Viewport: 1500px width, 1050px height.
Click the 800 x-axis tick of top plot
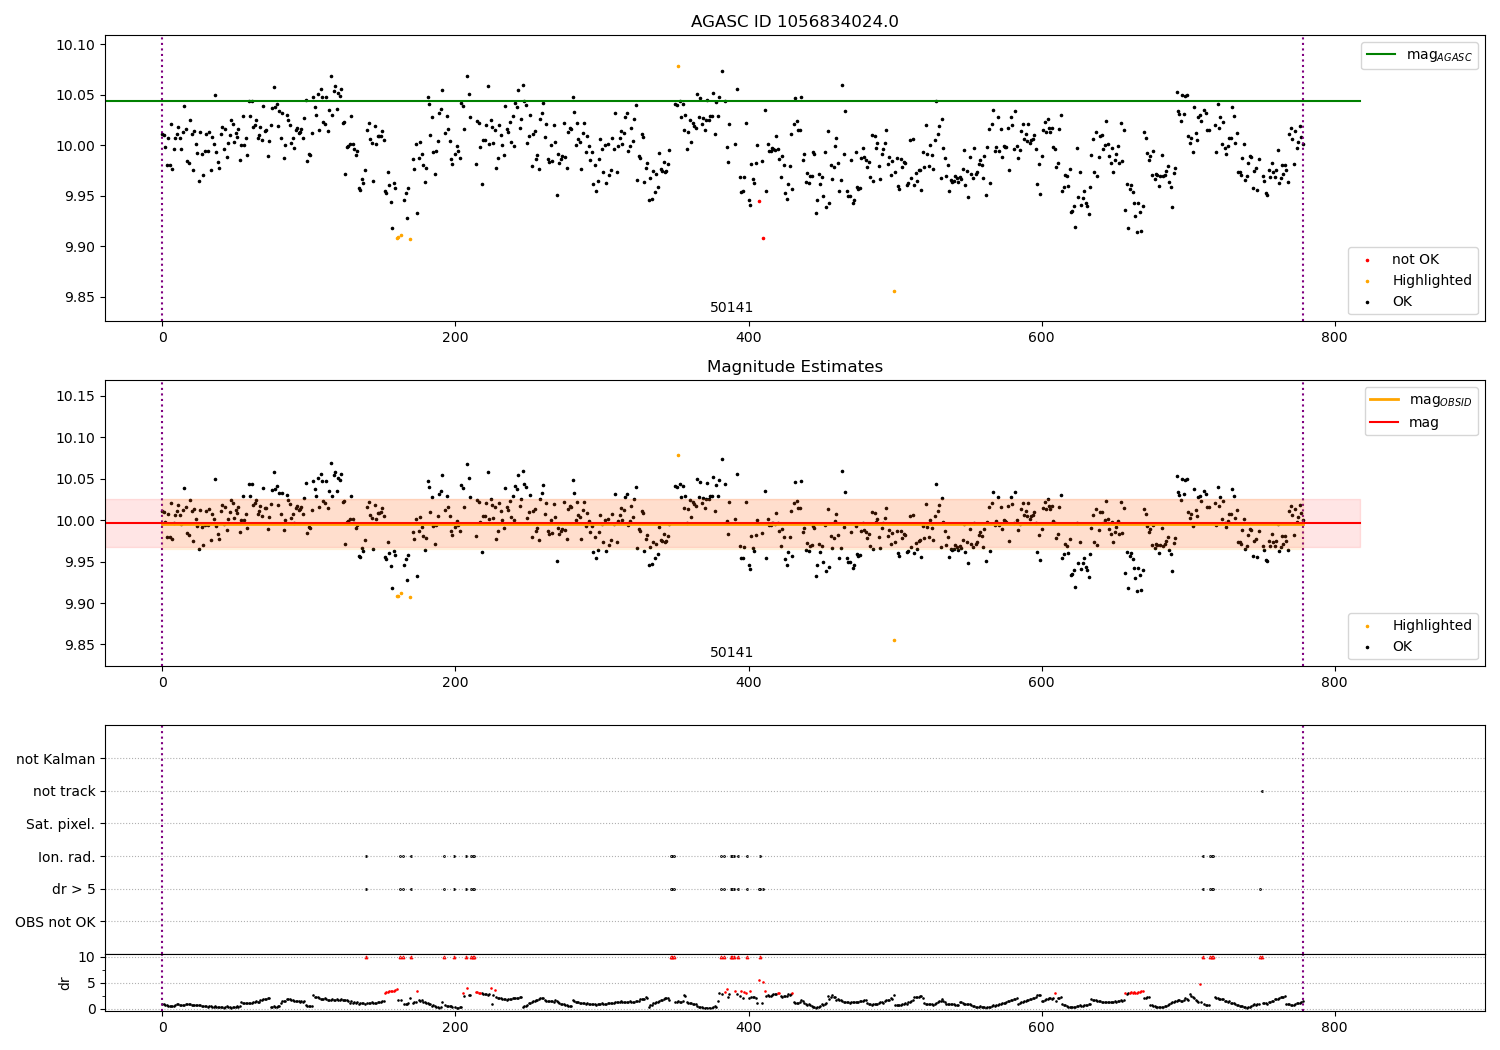click(x=1334, y=337)
